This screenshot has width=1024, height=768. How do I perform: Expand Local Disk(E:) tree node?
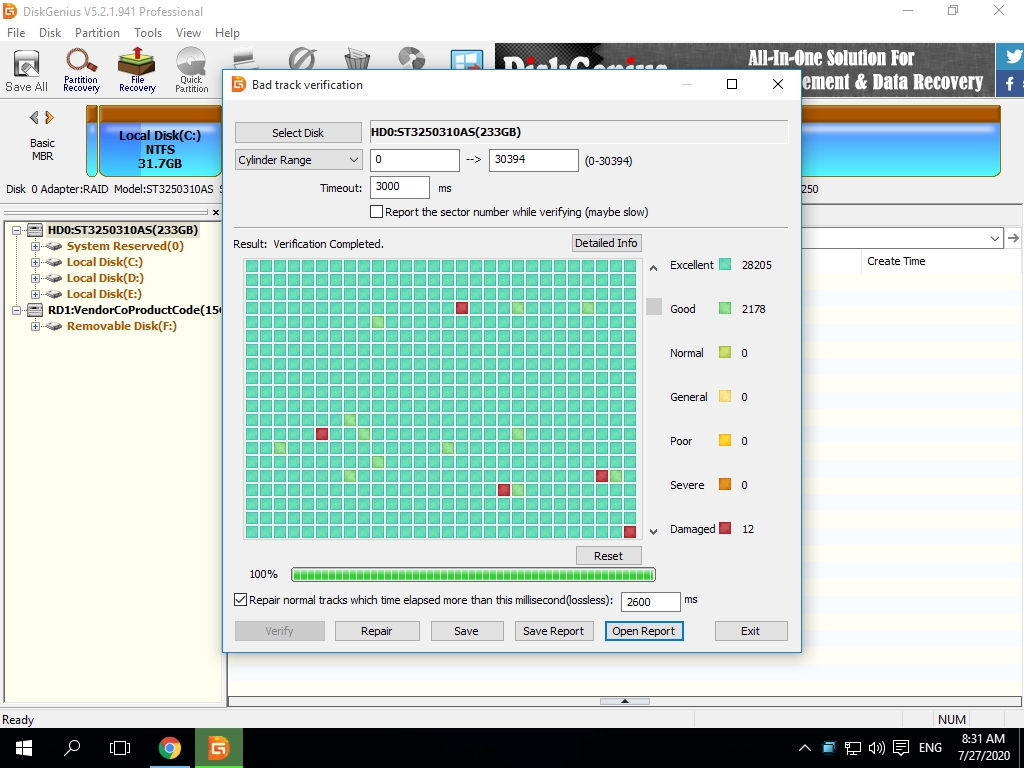[x=35, y=294]
